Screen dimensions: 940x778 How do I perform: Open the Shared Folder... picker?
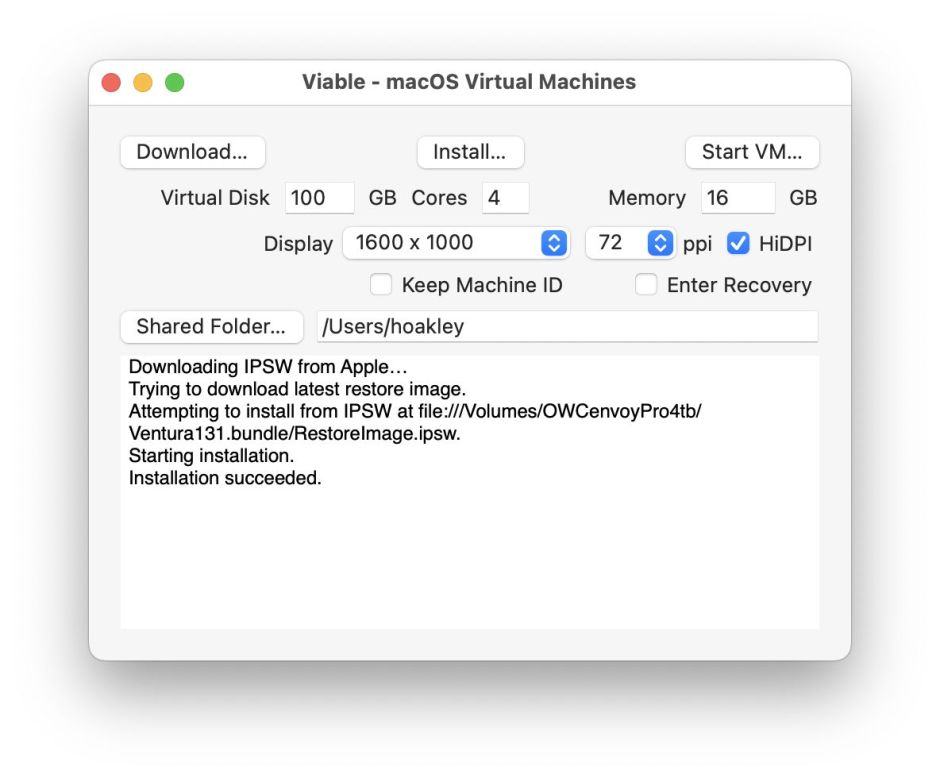coord(211,326)
